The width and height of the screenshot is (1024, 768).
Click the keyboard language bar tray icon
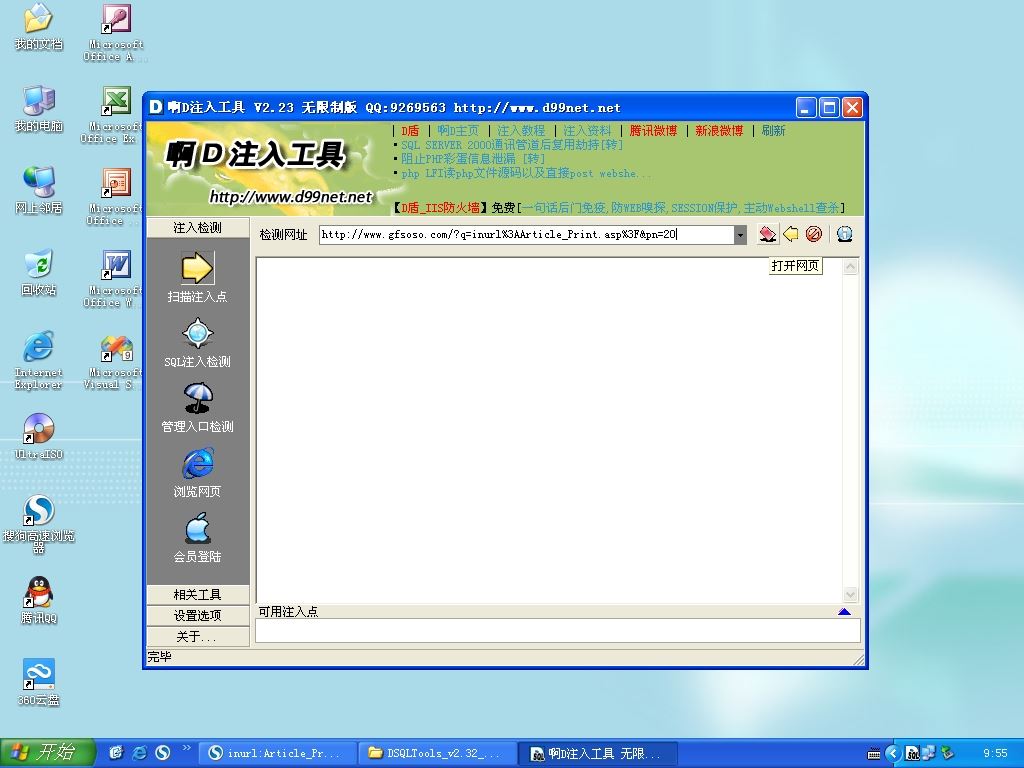point(874,754)
